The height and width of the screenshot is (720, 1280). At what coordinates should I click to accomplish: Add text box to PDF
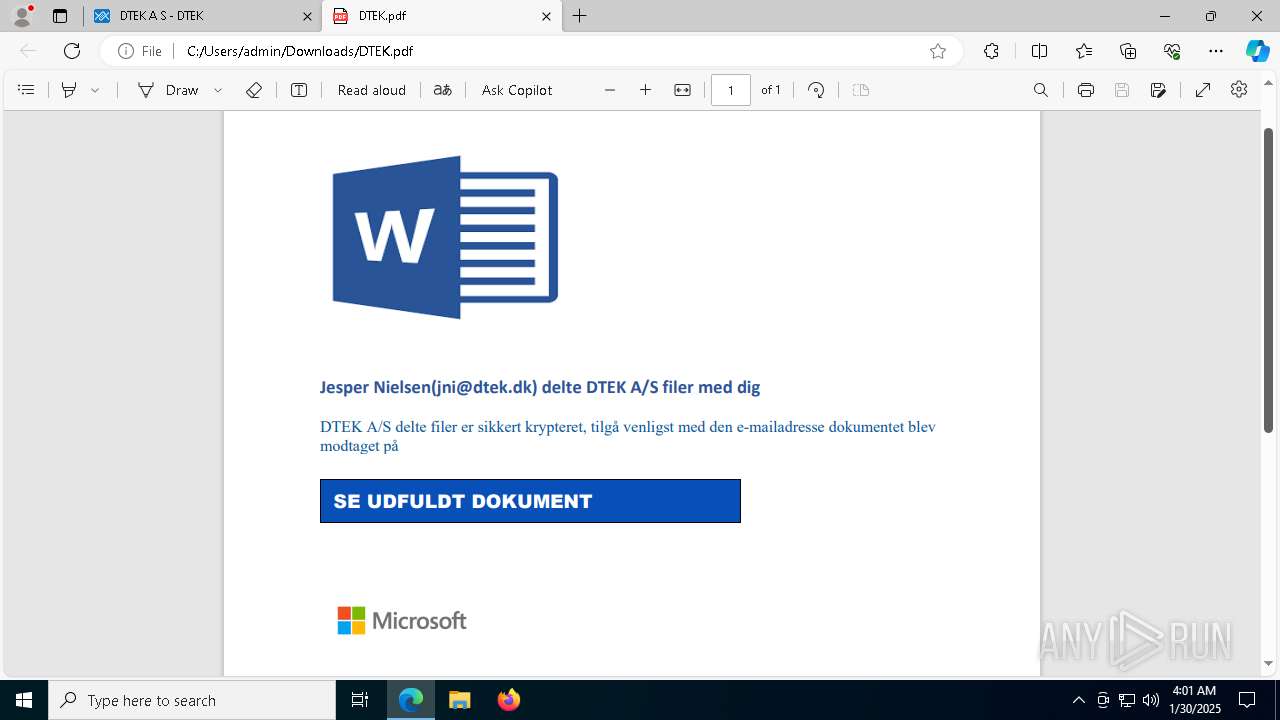(x=299, y=90)
